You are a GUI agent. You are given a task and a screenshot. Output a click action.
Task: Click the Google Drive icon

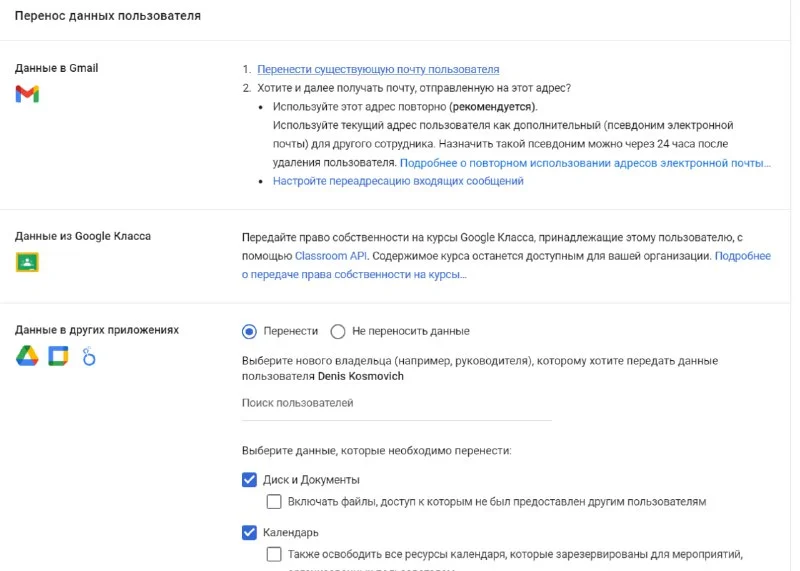[x=26, y=357]
